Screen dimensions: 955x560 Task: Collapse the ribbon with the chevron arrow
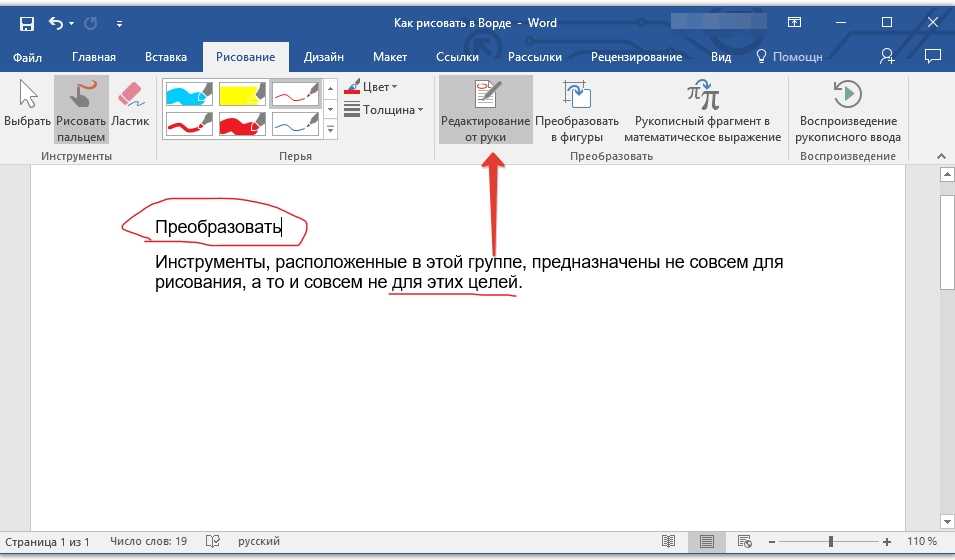tap(940, 156)
